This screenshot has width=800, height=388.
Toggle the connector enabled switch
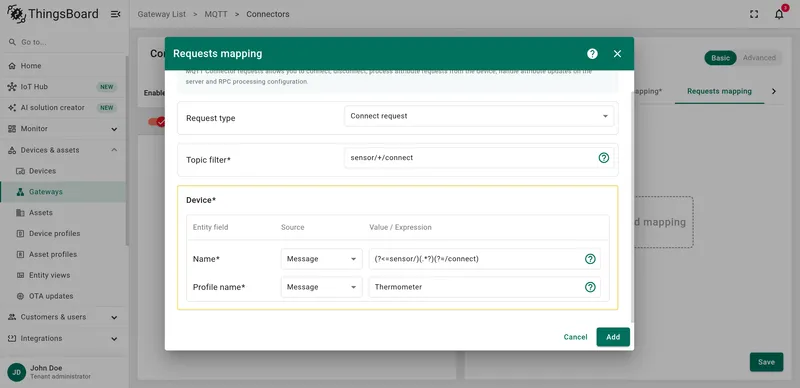(x=157, y=122)
